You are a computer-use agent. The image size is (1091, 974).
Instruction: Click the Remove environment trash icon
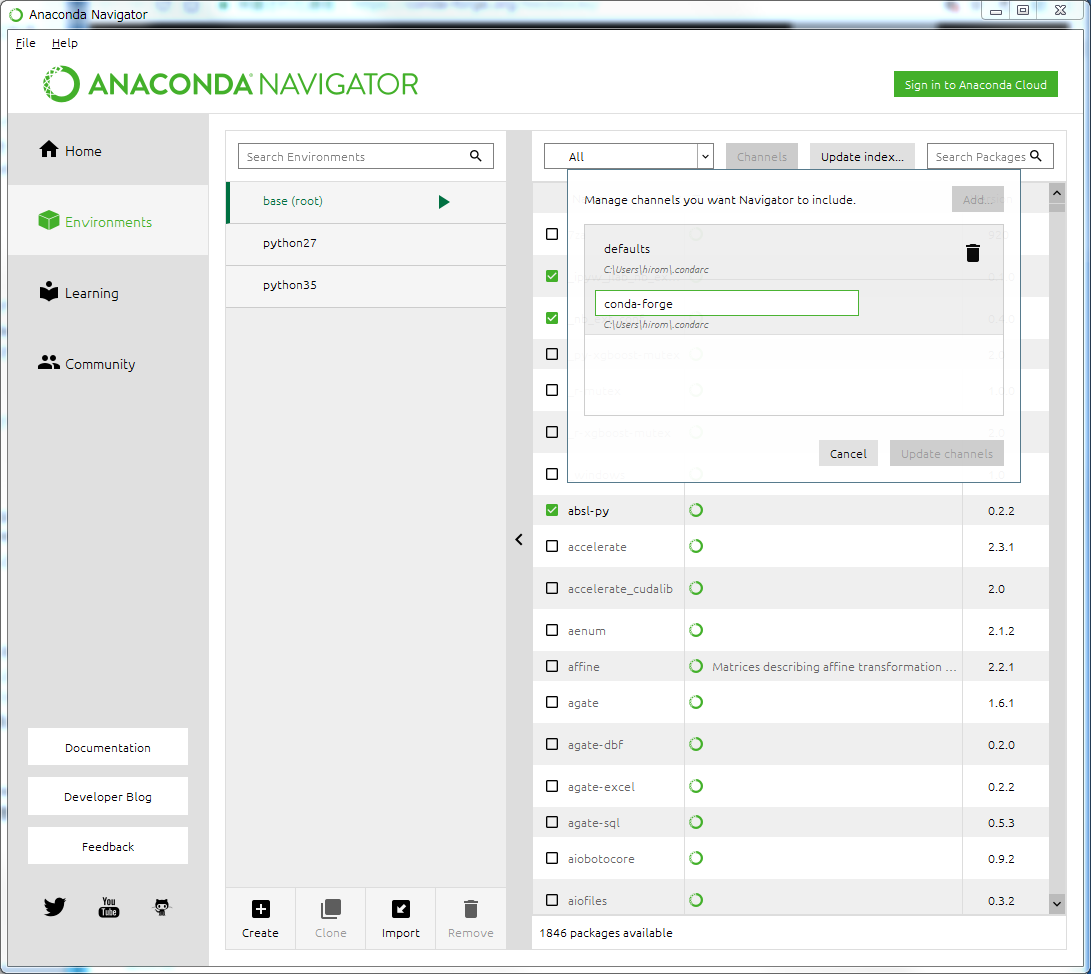click(471, 909)
